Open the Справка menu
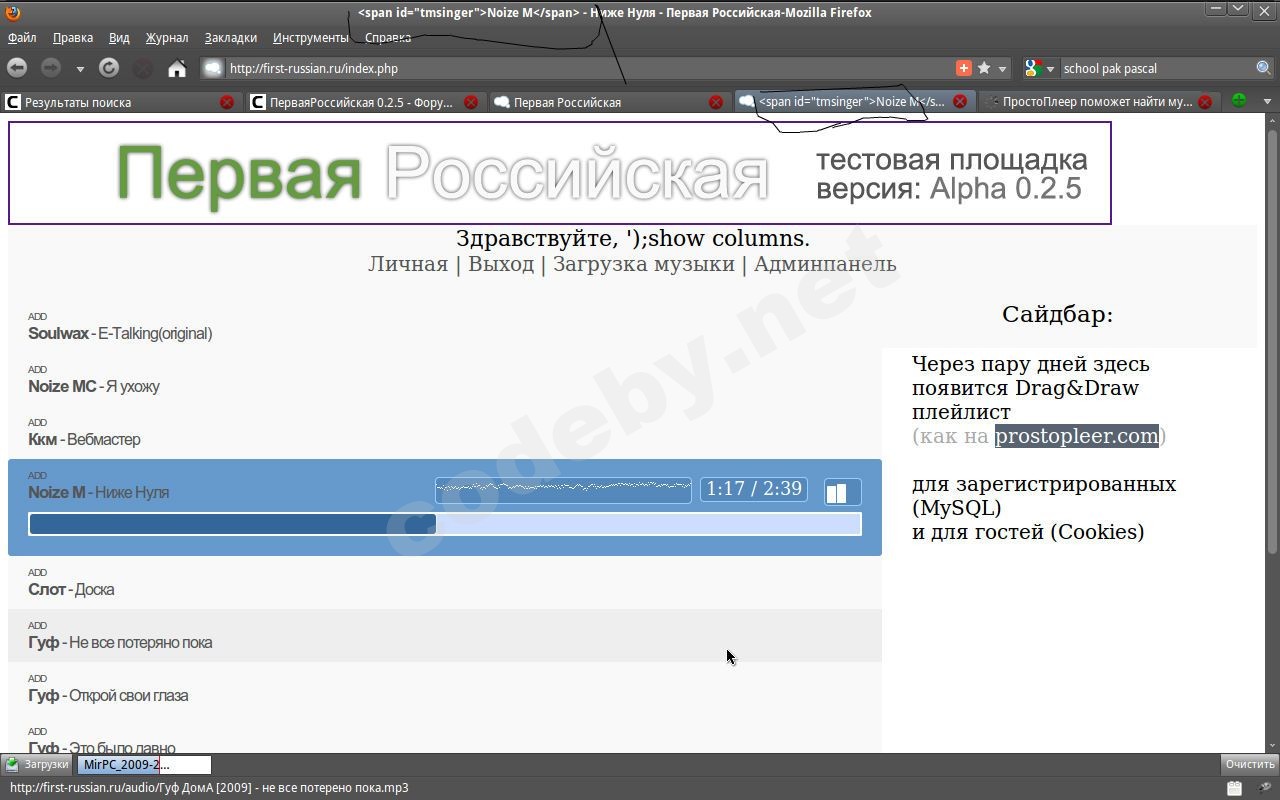Viewport: 1280px width, 800px height. [388, 38]
